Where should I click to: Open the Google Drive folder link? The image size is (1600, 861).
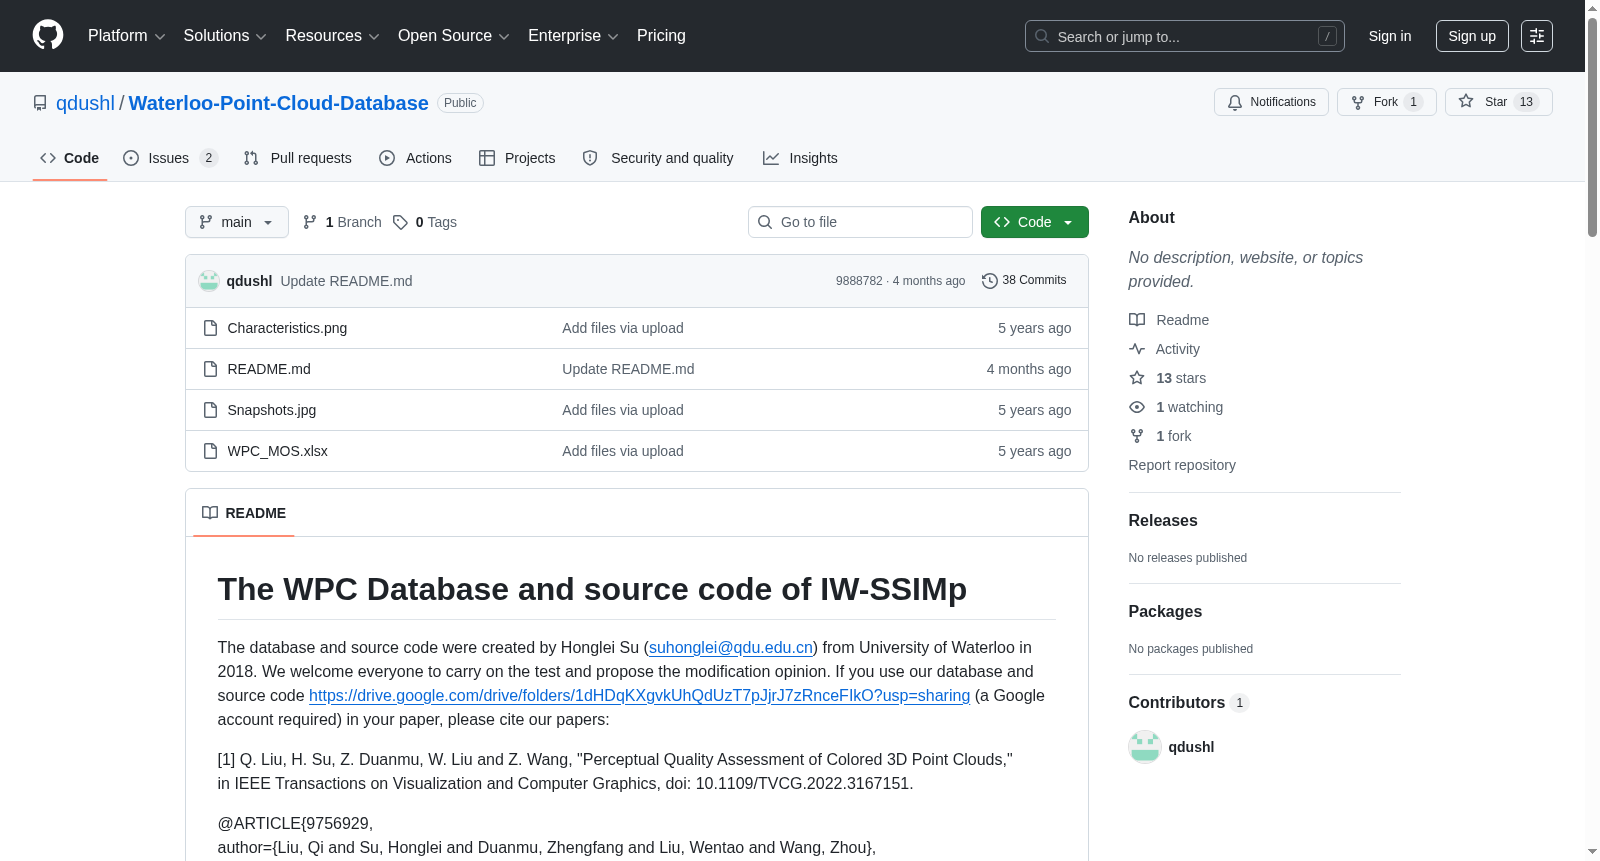tap(639, 695)
